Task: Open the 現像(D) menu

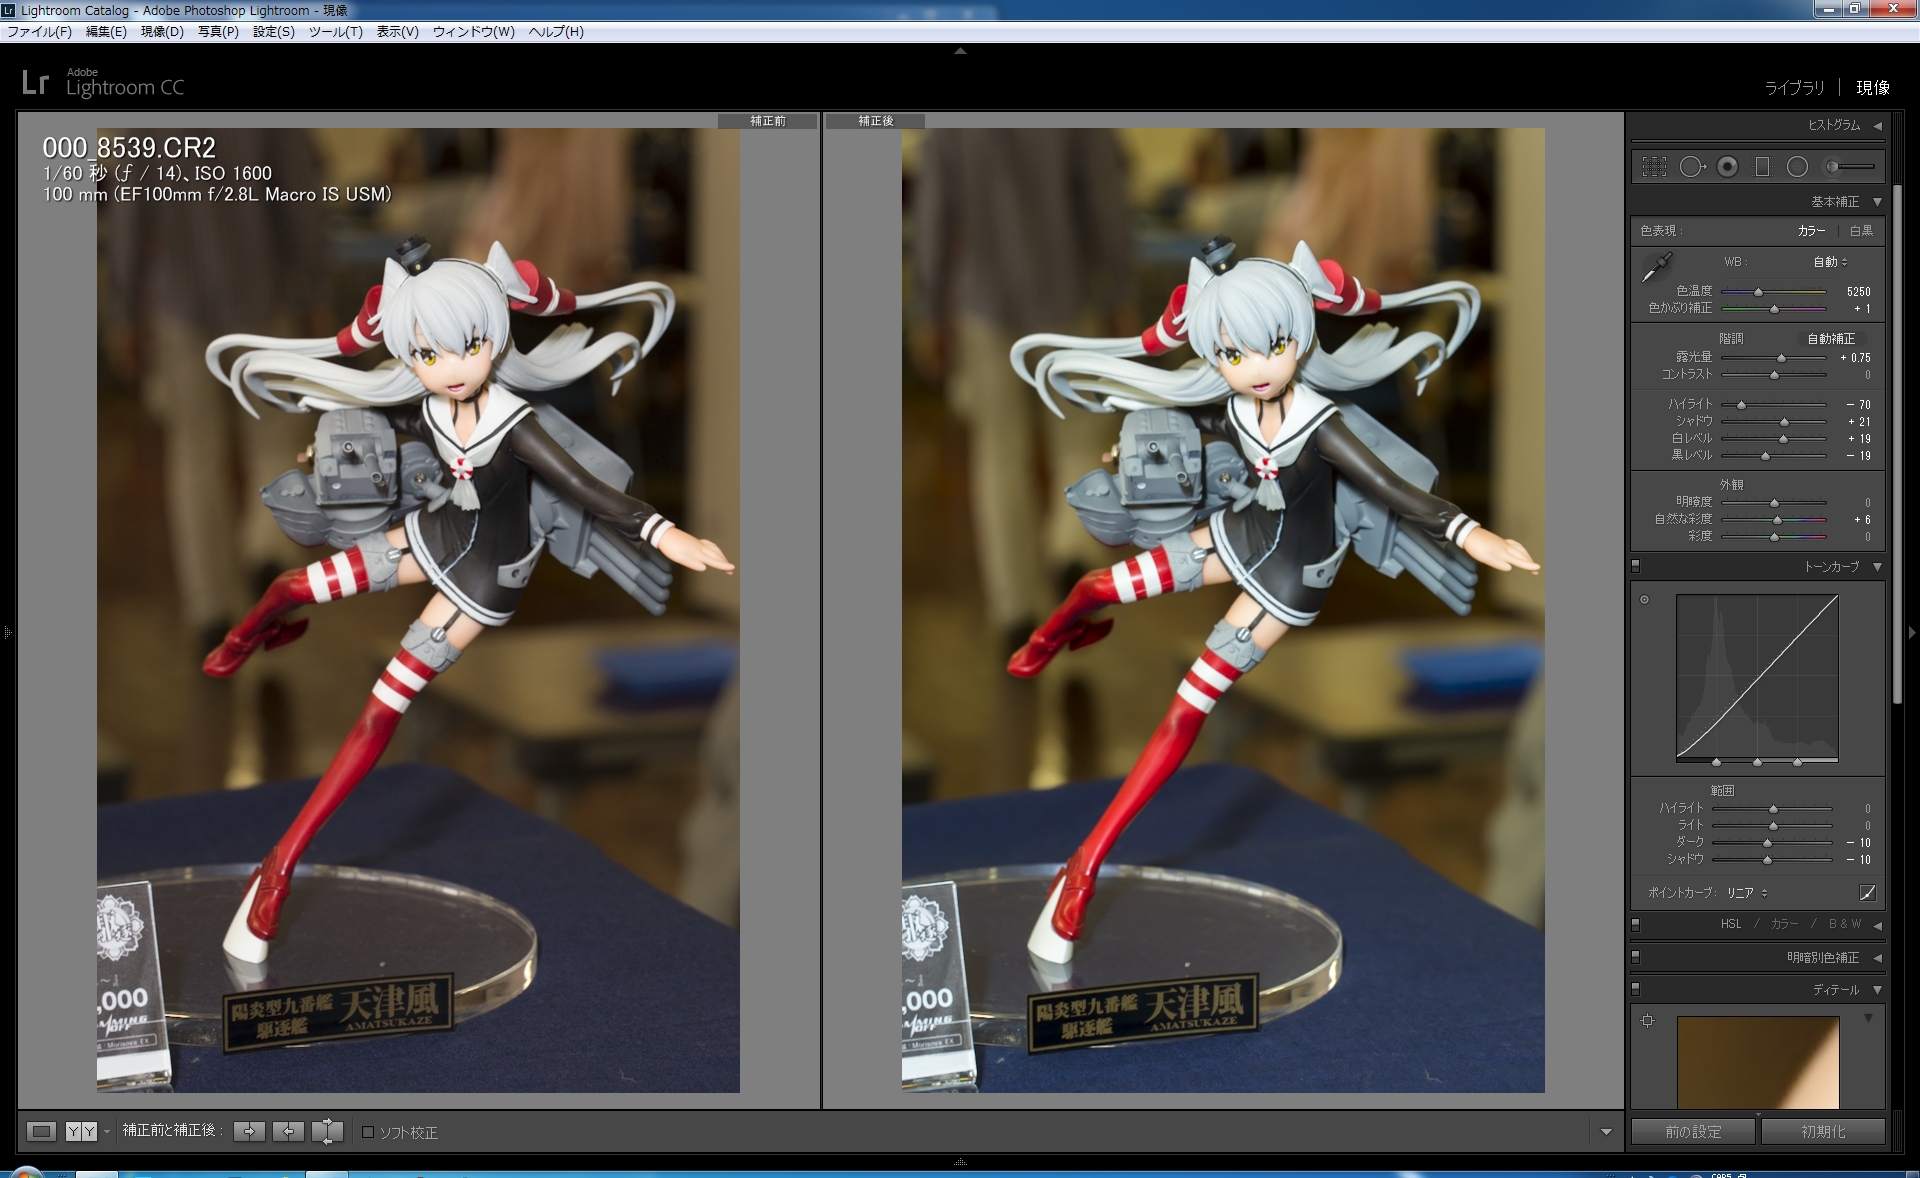Action: [162, 32]
